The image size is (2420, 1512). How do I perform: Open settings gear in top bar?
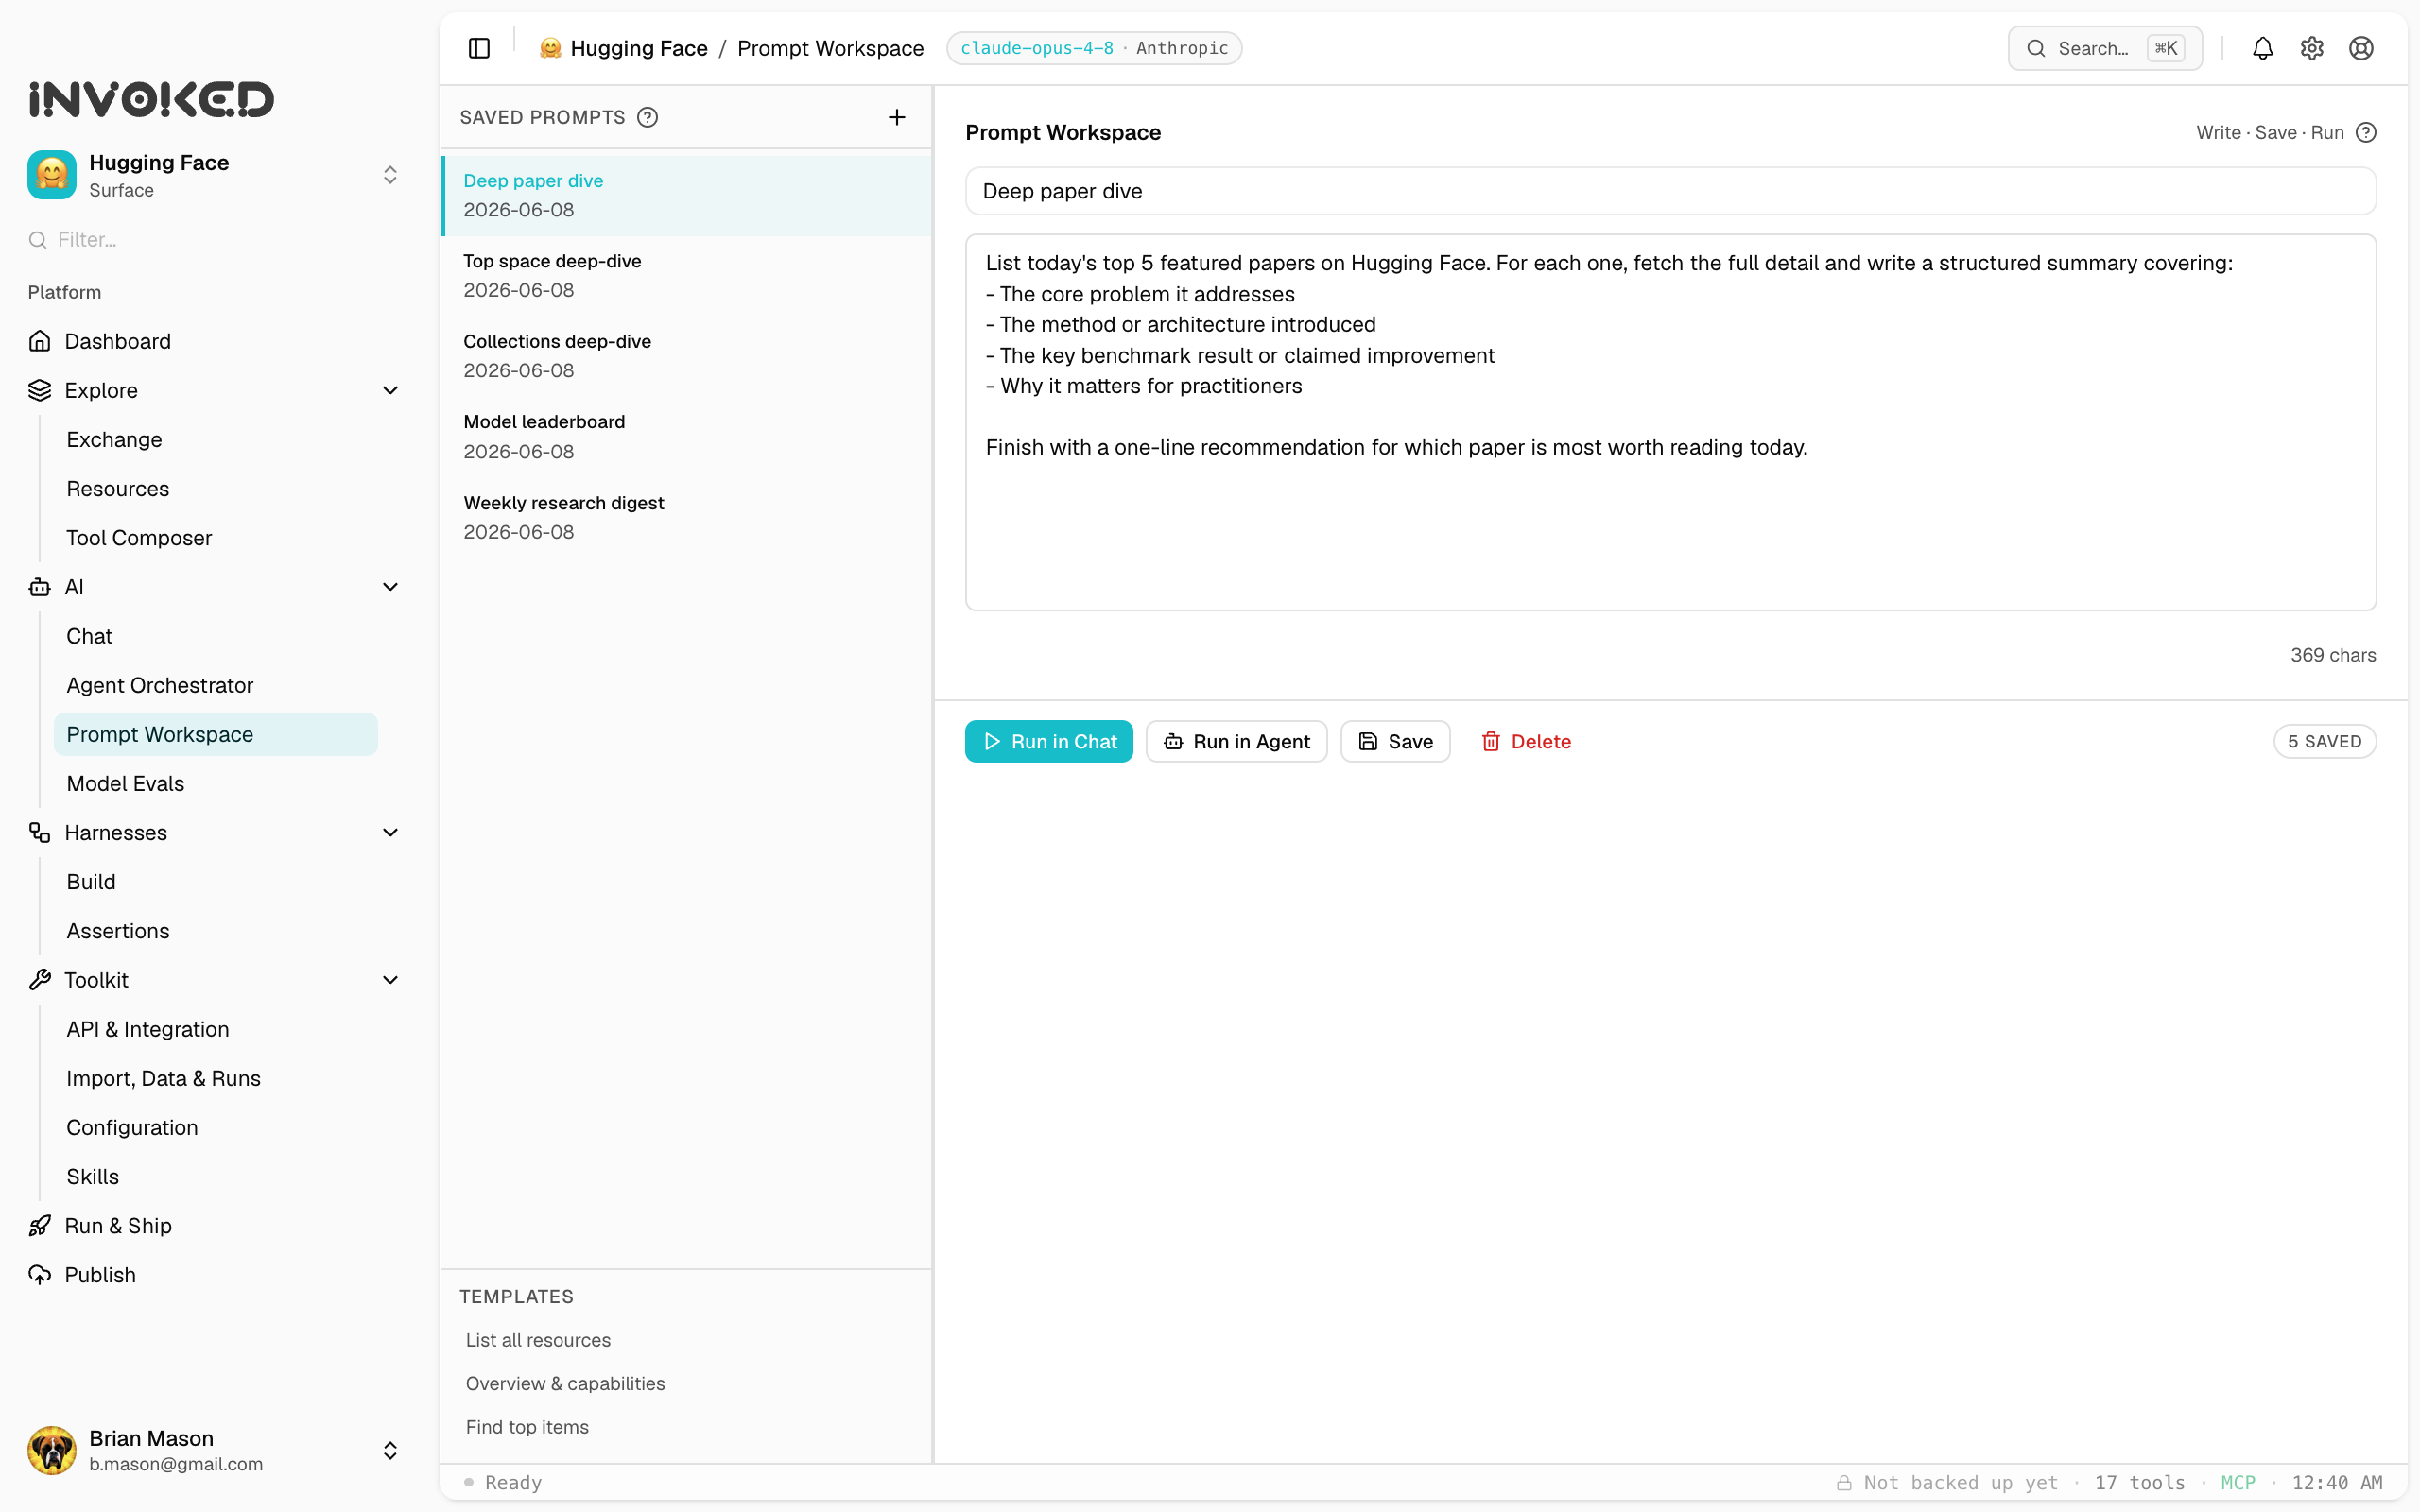(2311, 48)
